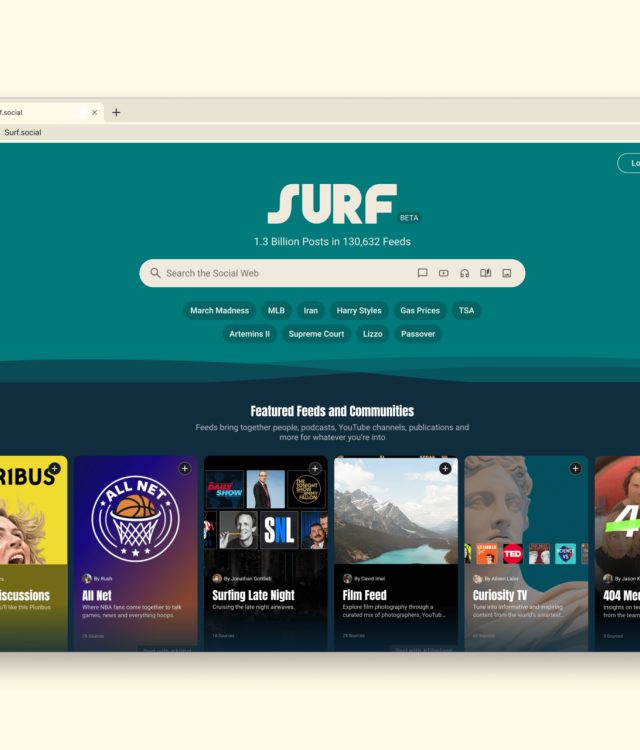Screen dimensions: 640x750
Task: Open the Curiosity TV feed title
Action: click(x=500, y=595)
